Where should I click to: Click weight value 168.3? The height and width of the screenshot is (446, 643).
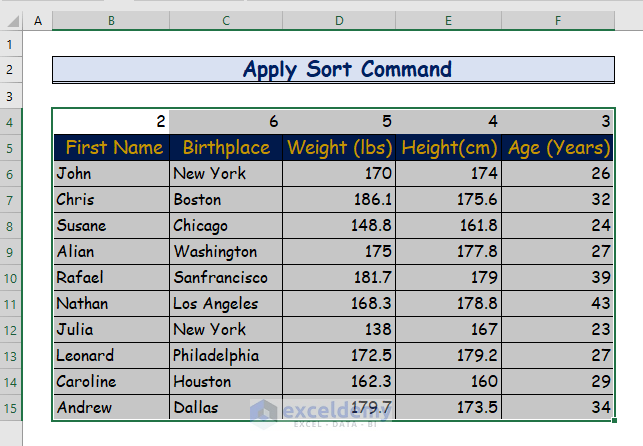pos(339,304)
